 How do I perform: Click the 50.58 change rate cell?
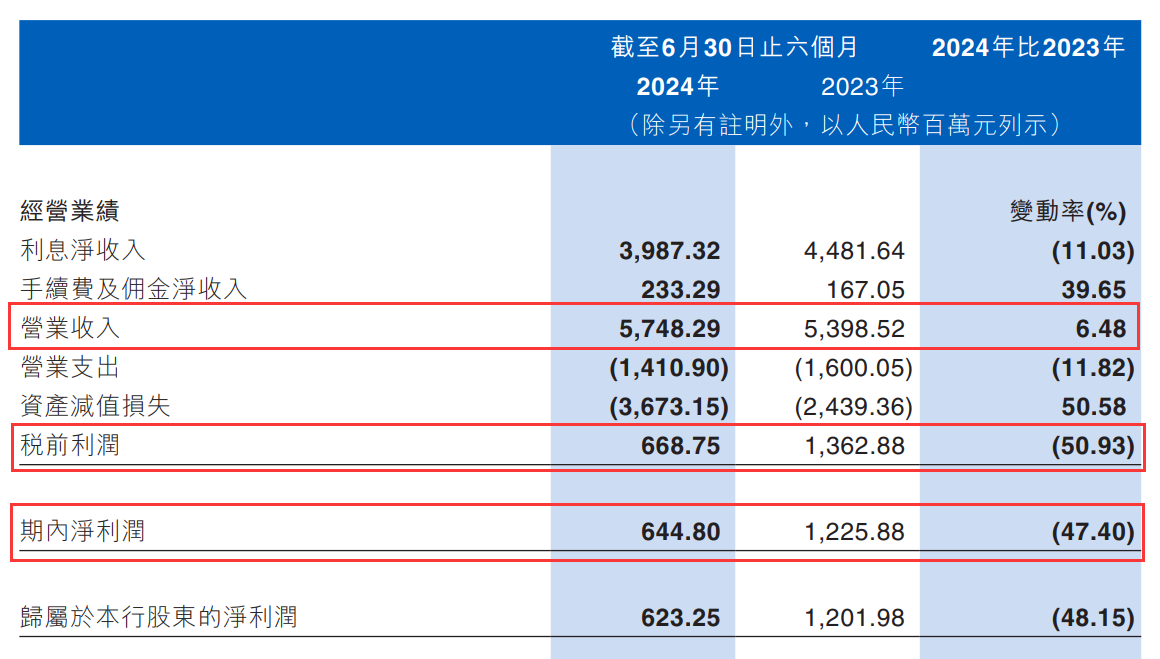(1096, 407)
